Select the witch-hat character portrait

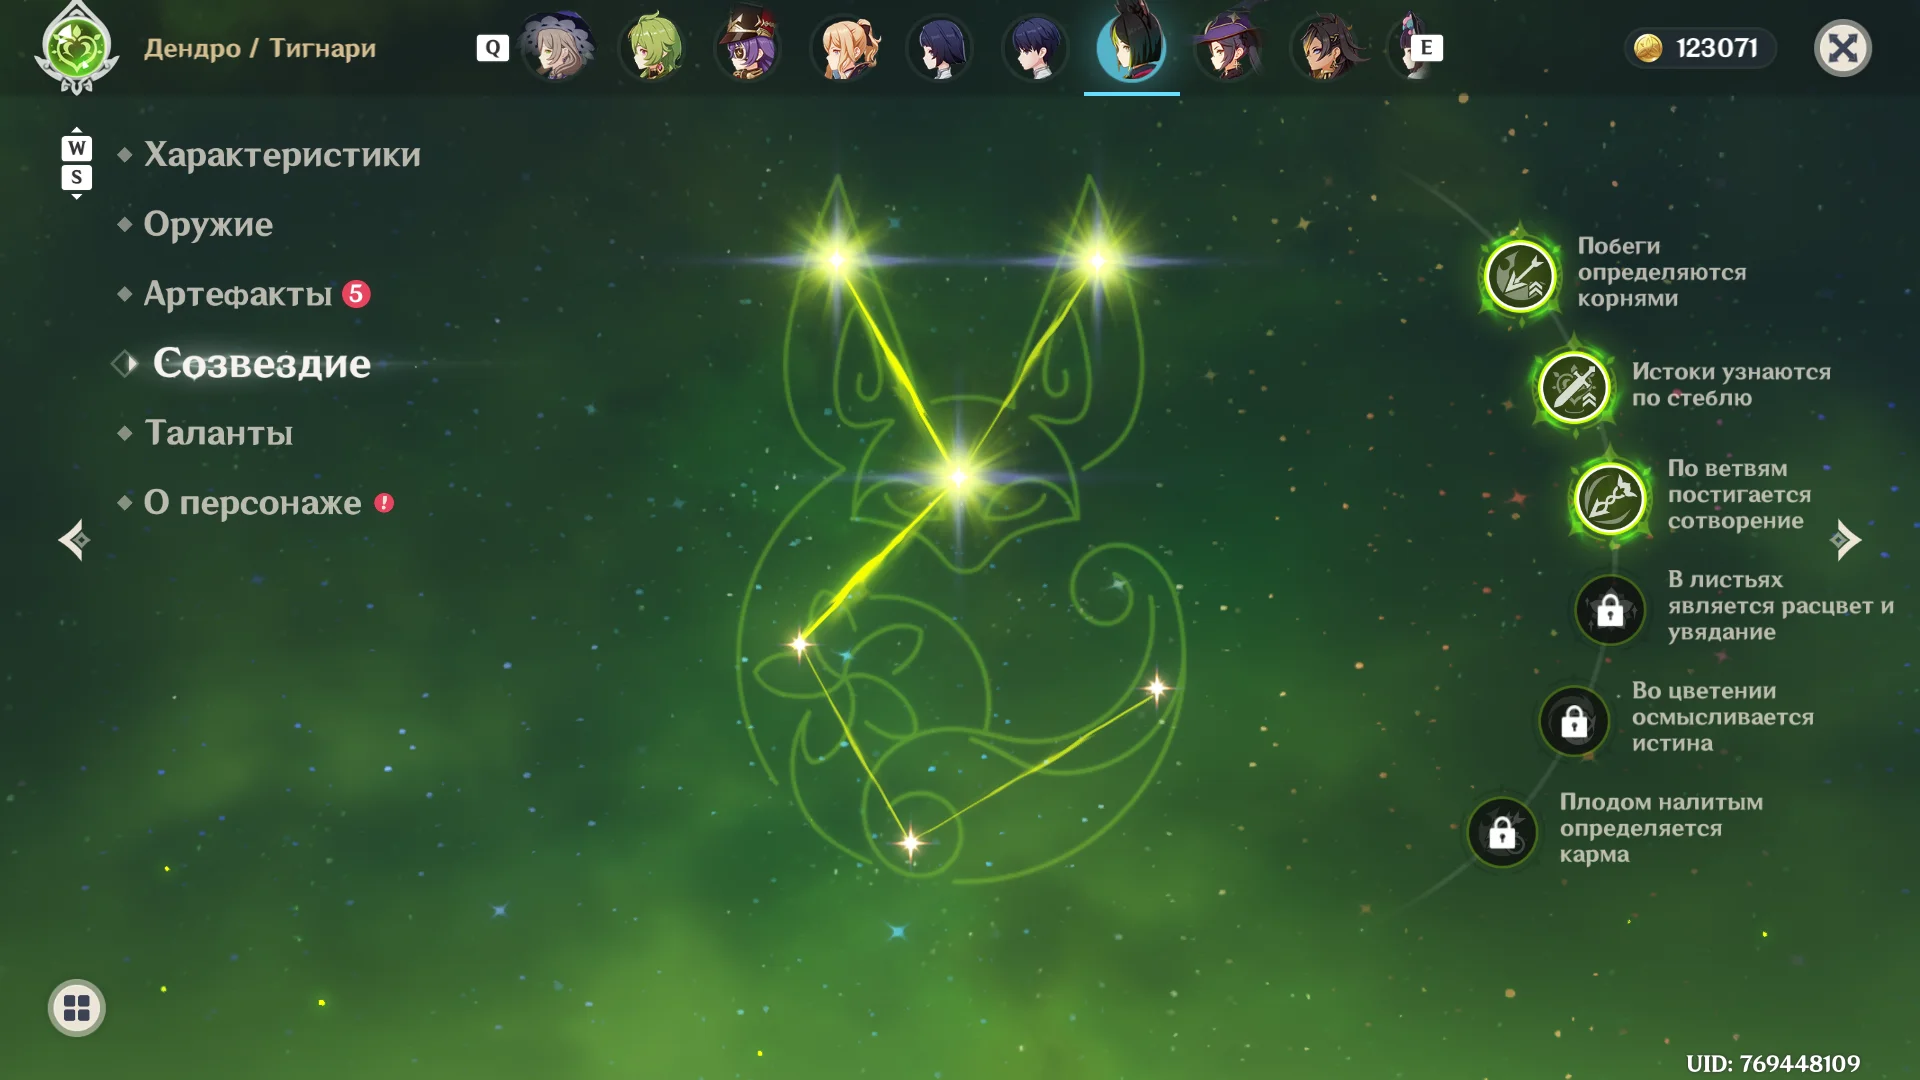[1228, 47]
